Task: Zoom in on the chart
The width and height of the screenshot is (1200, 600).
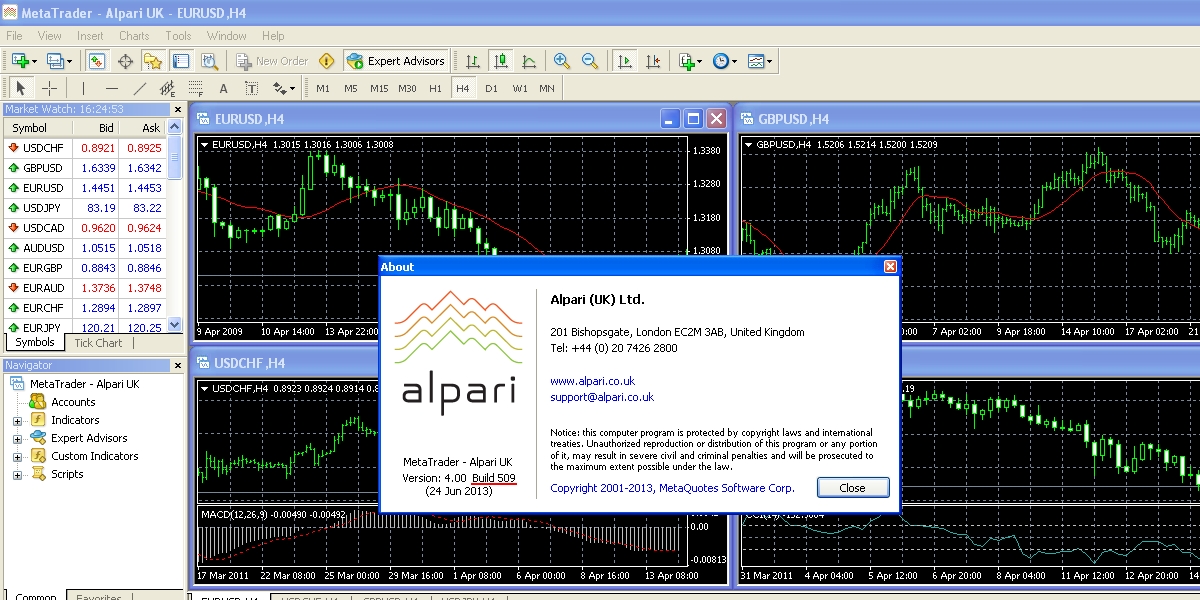Action: coord(562,61)
